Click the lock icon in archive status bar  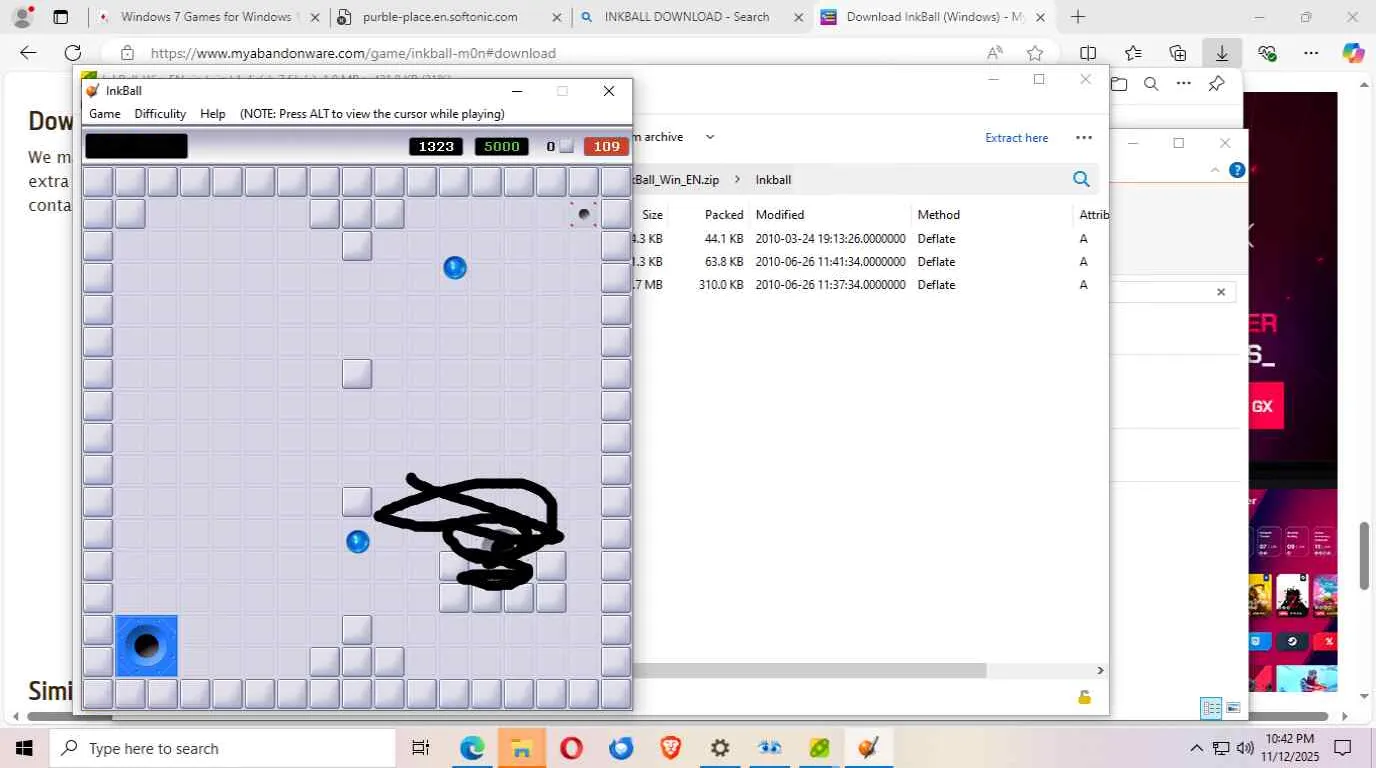(1084, 697)
